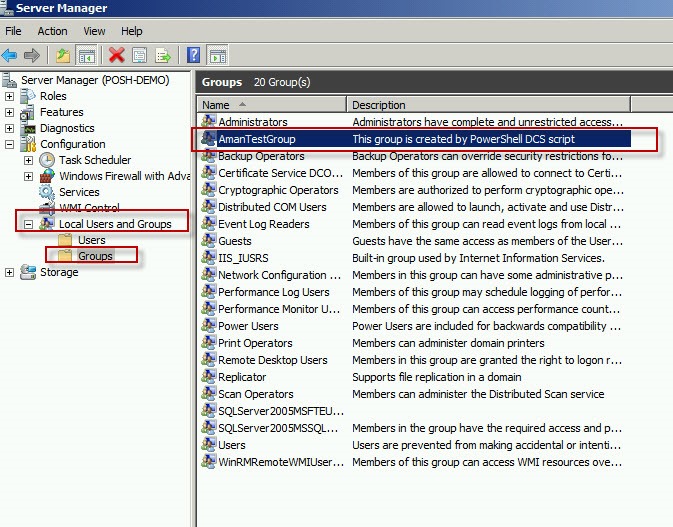Expand the Storage tree node
Screen dimensions: 673x527
click(10, 272)
